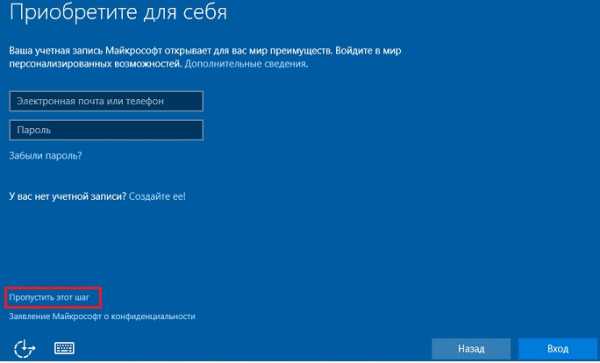Image resolution: width=600 pixels, height=363 pixels.
Task: Open the Ease of Access icon
Action: click(x=24, y=348)
